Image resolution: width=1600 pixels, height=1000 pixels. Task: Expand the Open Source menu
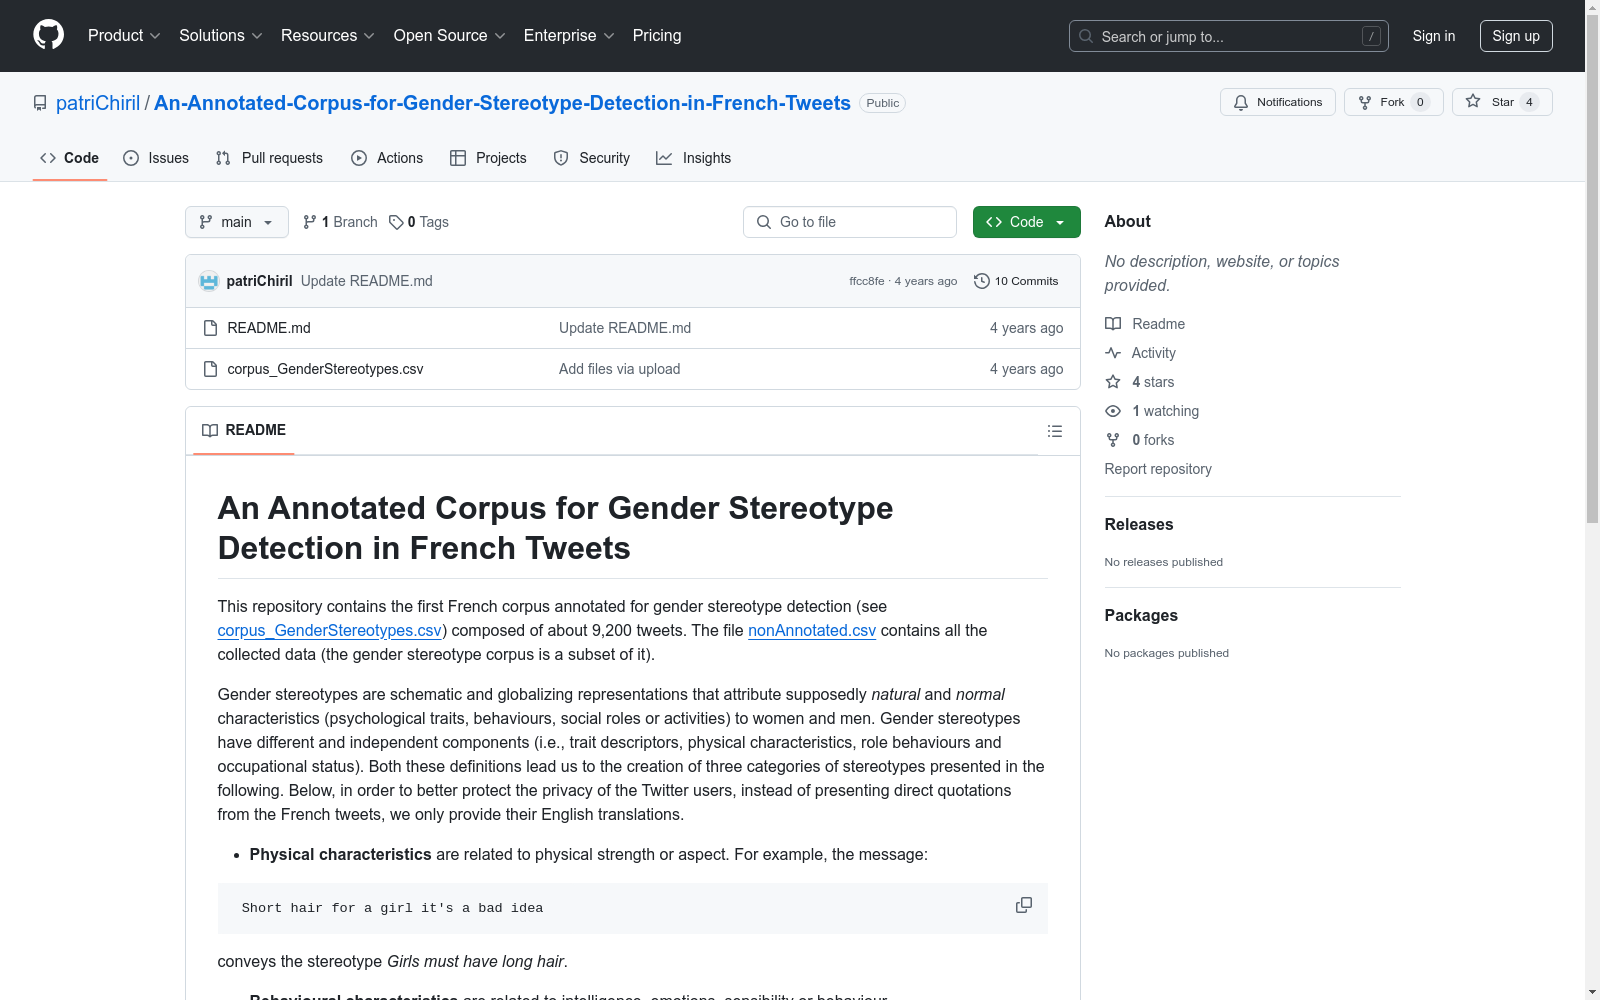pos(449,36)
